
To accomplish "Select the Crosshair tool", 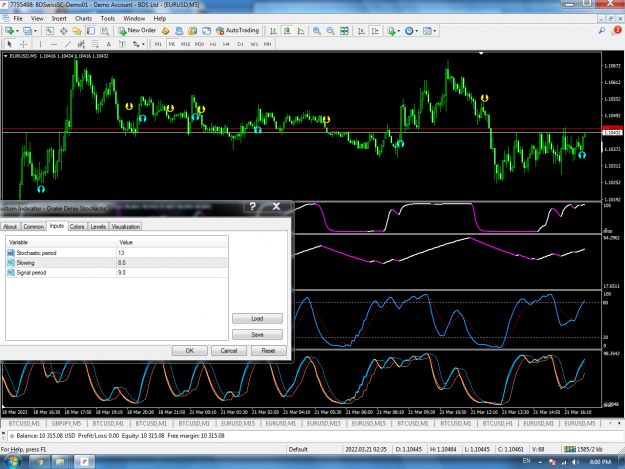I will [24, 44].
